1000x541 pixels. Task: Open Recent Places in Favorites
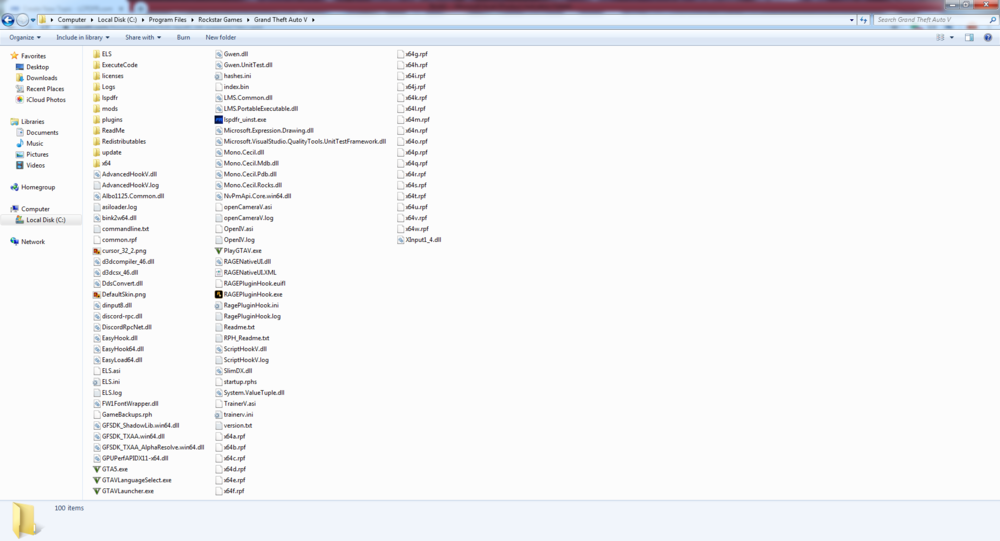click(x=45, y=89)
